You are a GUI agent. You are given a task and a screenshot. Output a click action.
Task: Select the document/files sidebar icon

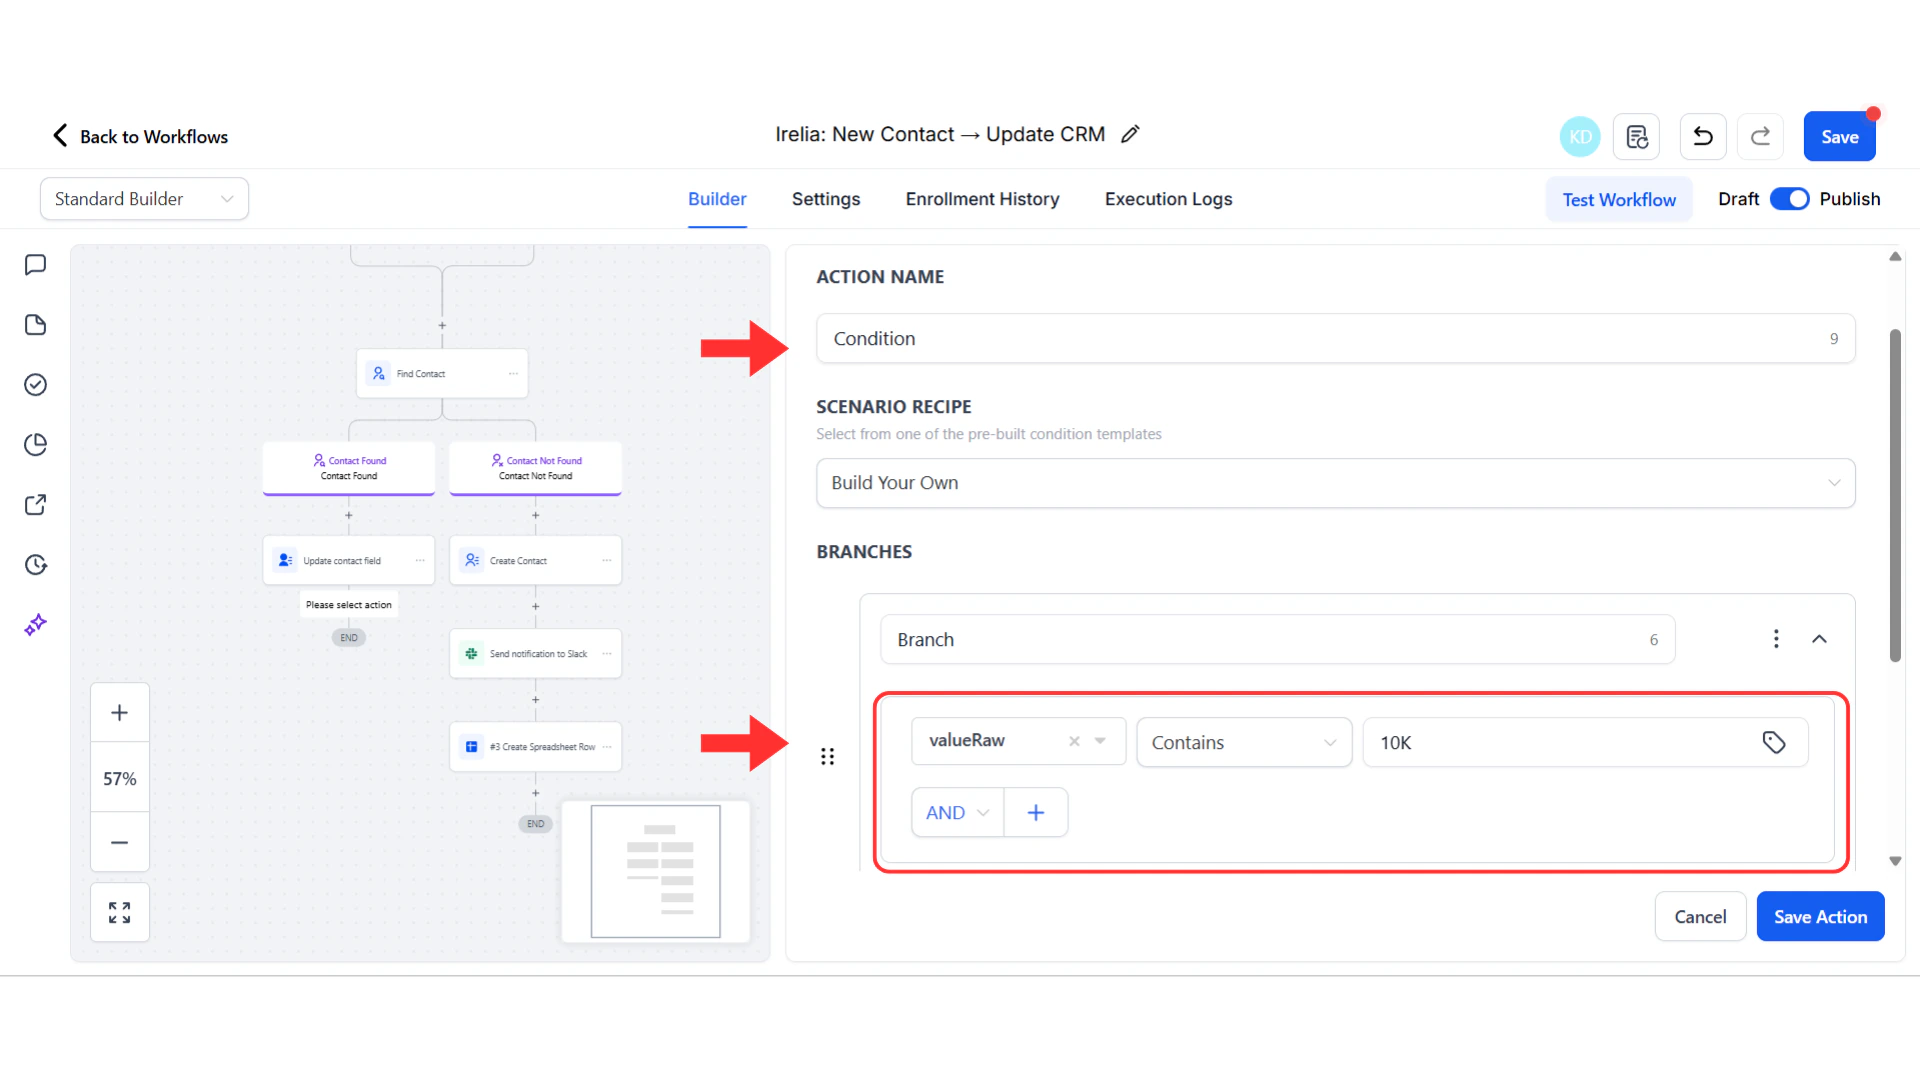[x=36, y=324]
